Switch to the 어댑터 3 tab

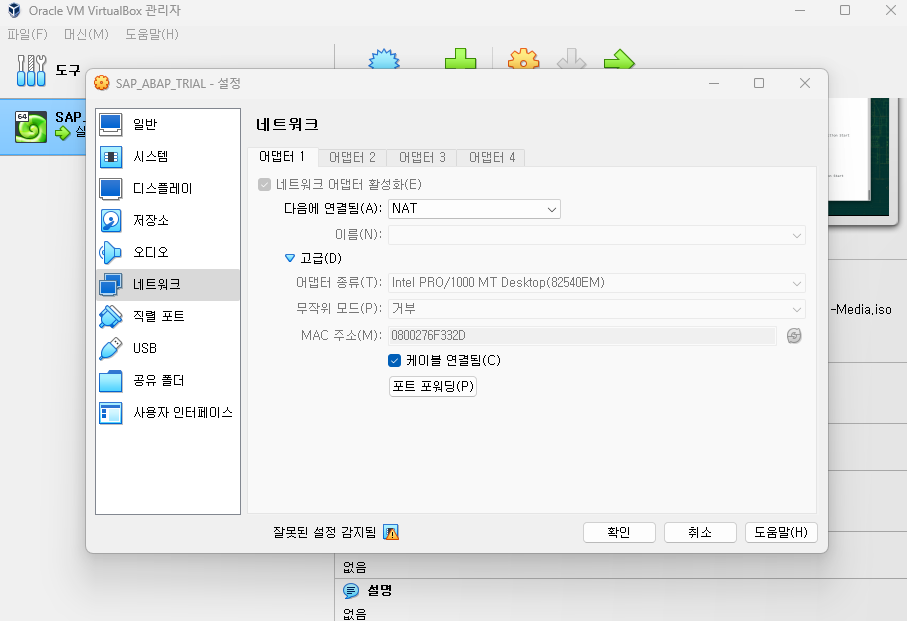pyautogui.click(x=422, y=157)
